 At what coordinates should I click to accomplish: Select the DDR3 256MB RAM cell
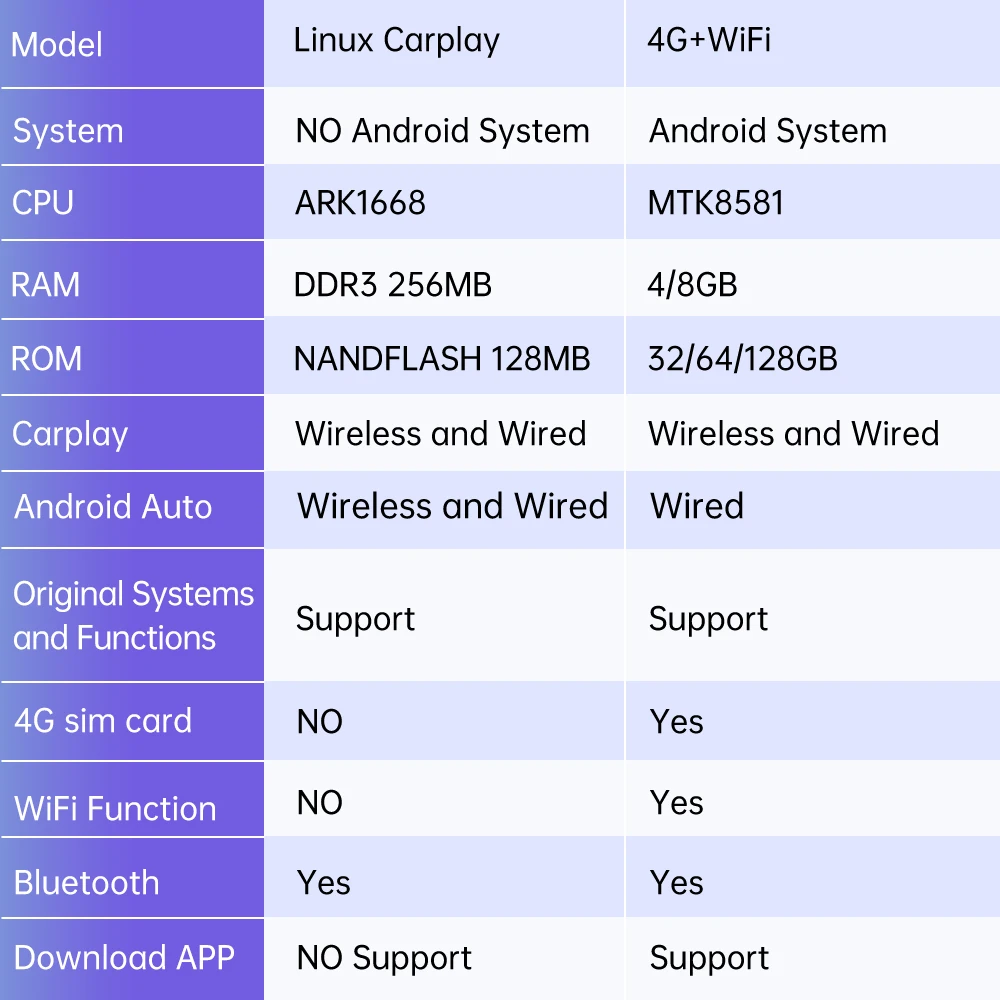pyautogui.click(x=393, y=285)
